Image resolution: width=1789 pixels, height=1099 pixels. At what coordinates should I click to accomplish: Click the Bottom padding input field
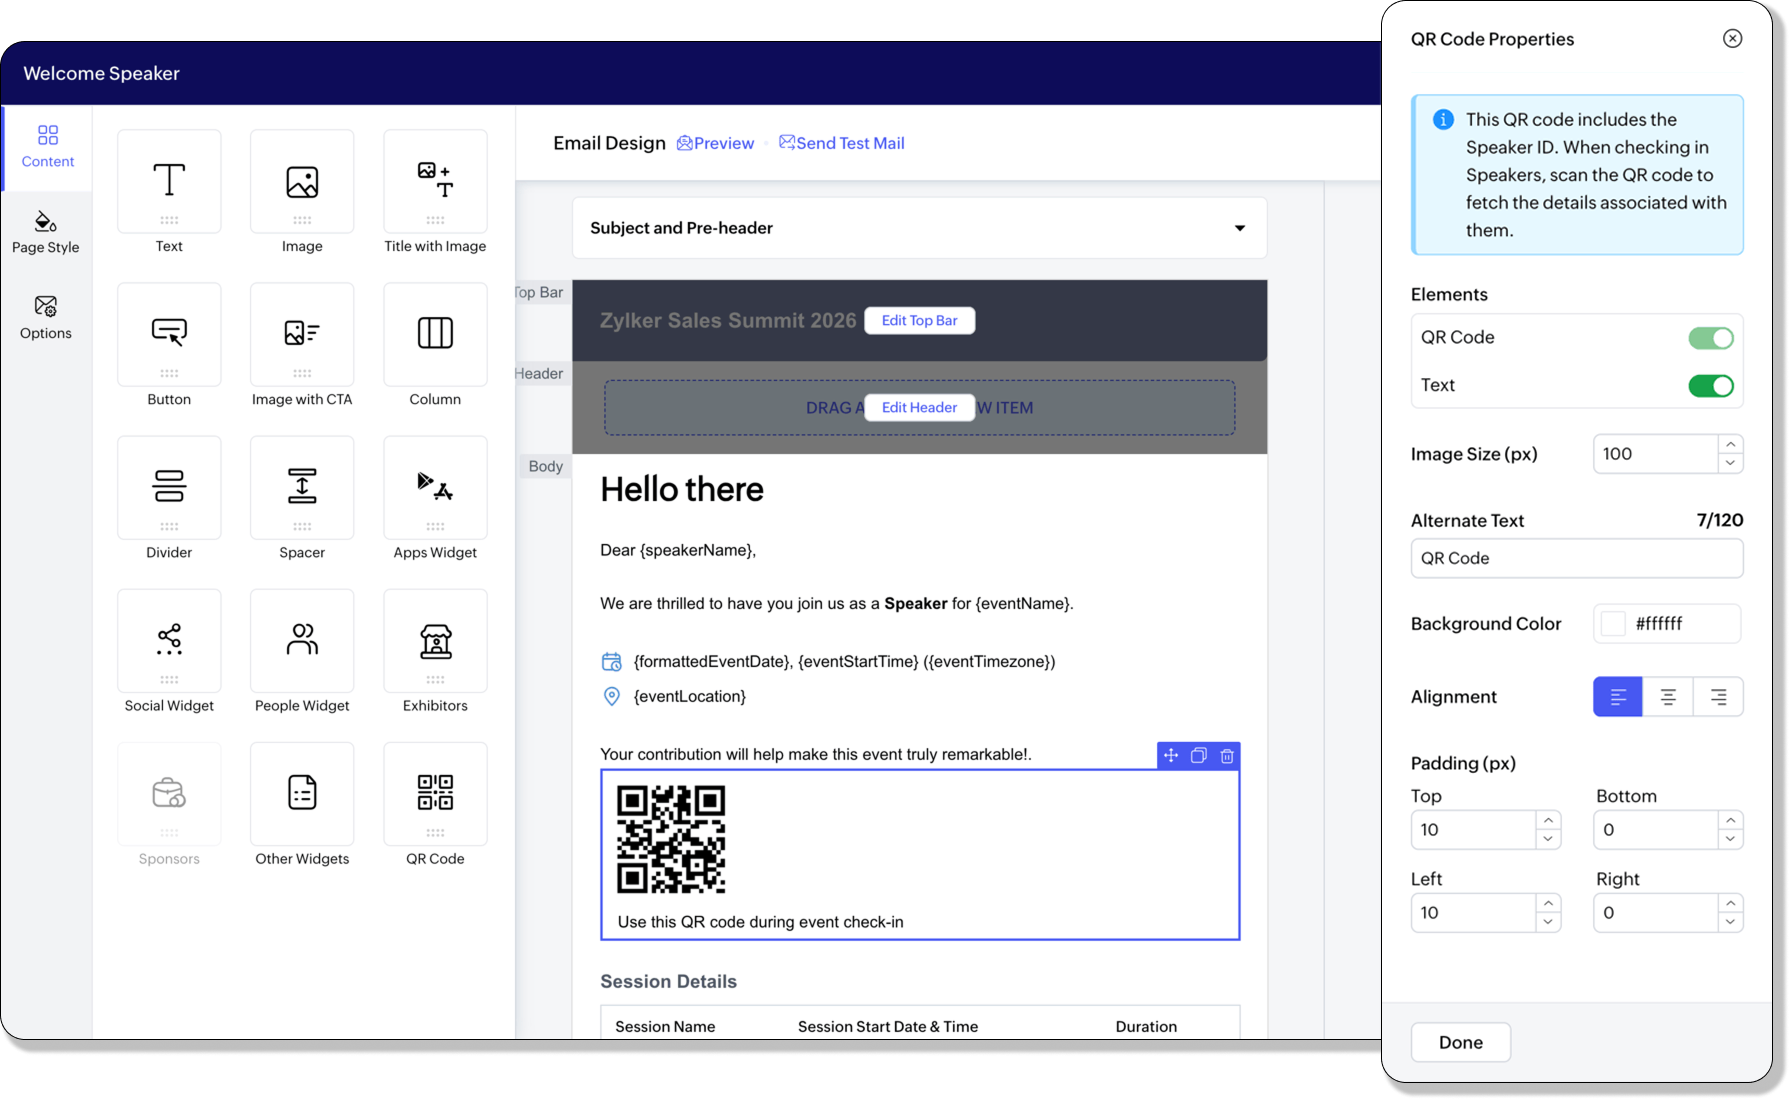pos(1656,830)
